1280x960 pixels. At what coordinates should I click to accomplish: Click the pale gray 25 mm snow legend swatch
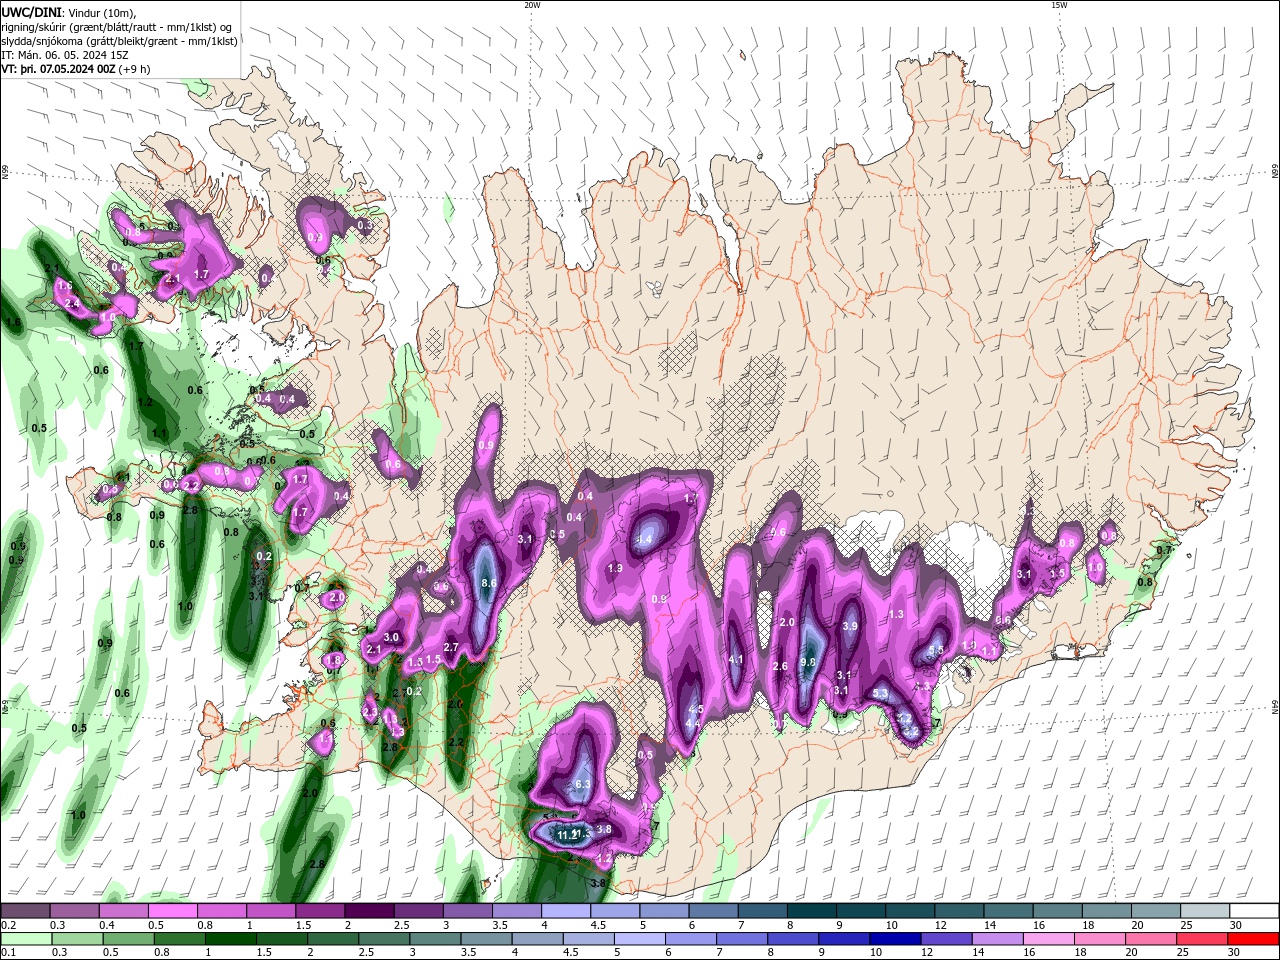pos(1205,911)
